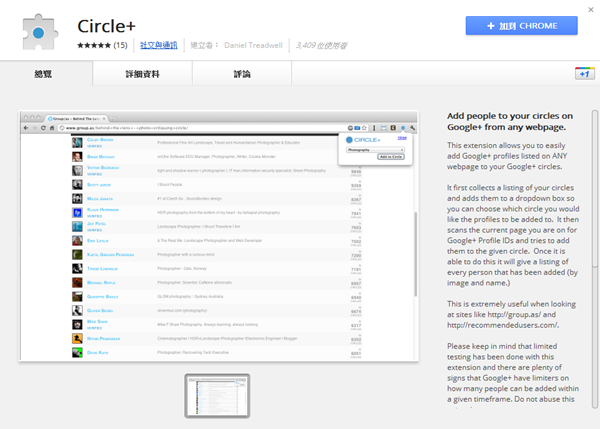Image resolution: width=600 pixels, height=429 pixels.
Task: Open the large extension screenshot preview
Action: 219,236
